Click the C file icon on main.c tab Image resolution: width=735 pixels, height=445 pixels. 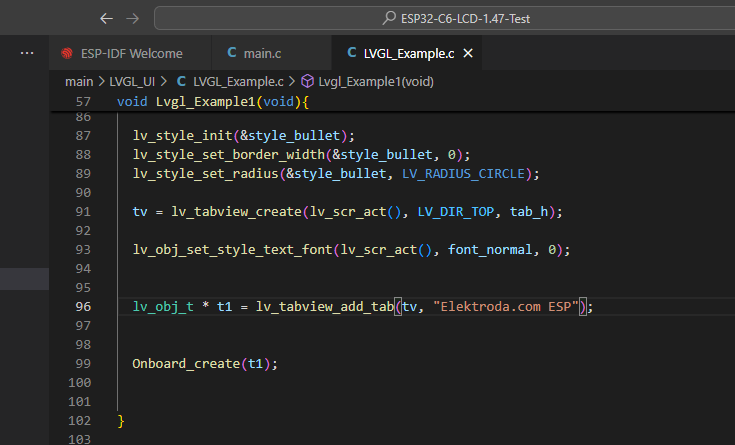tap(232, 53)
